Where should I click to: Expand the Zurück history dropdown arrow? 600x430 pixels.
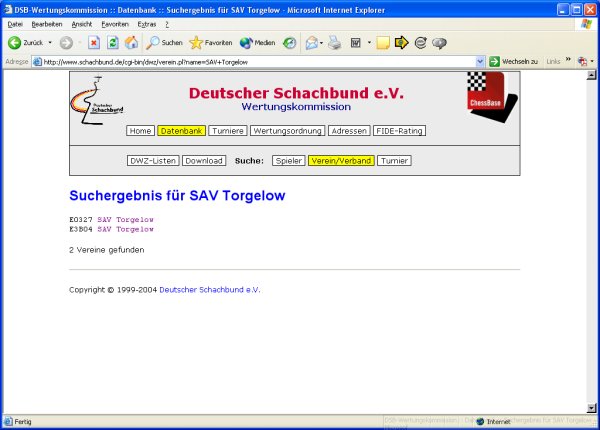[51, 43]
